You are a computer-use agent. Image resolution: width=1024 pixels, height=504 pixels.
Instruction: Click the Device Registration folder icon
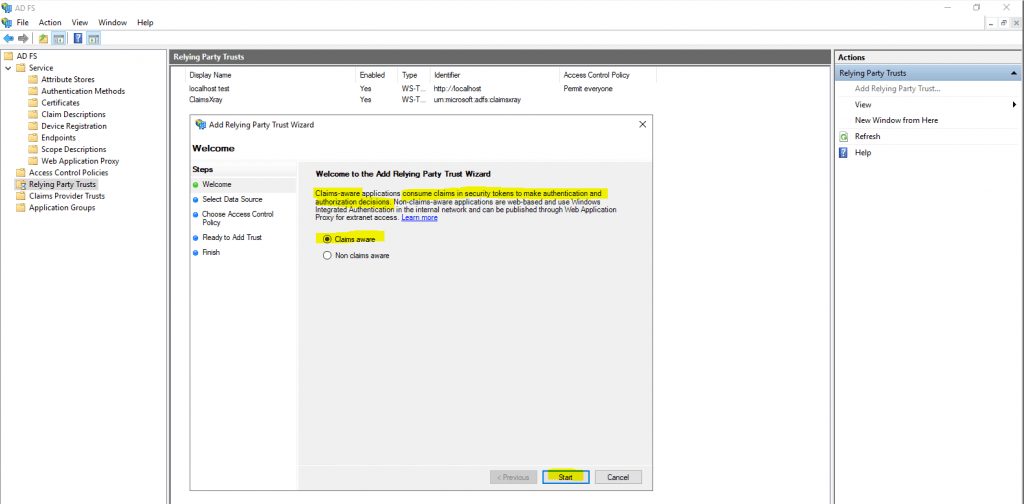(33, 126)
